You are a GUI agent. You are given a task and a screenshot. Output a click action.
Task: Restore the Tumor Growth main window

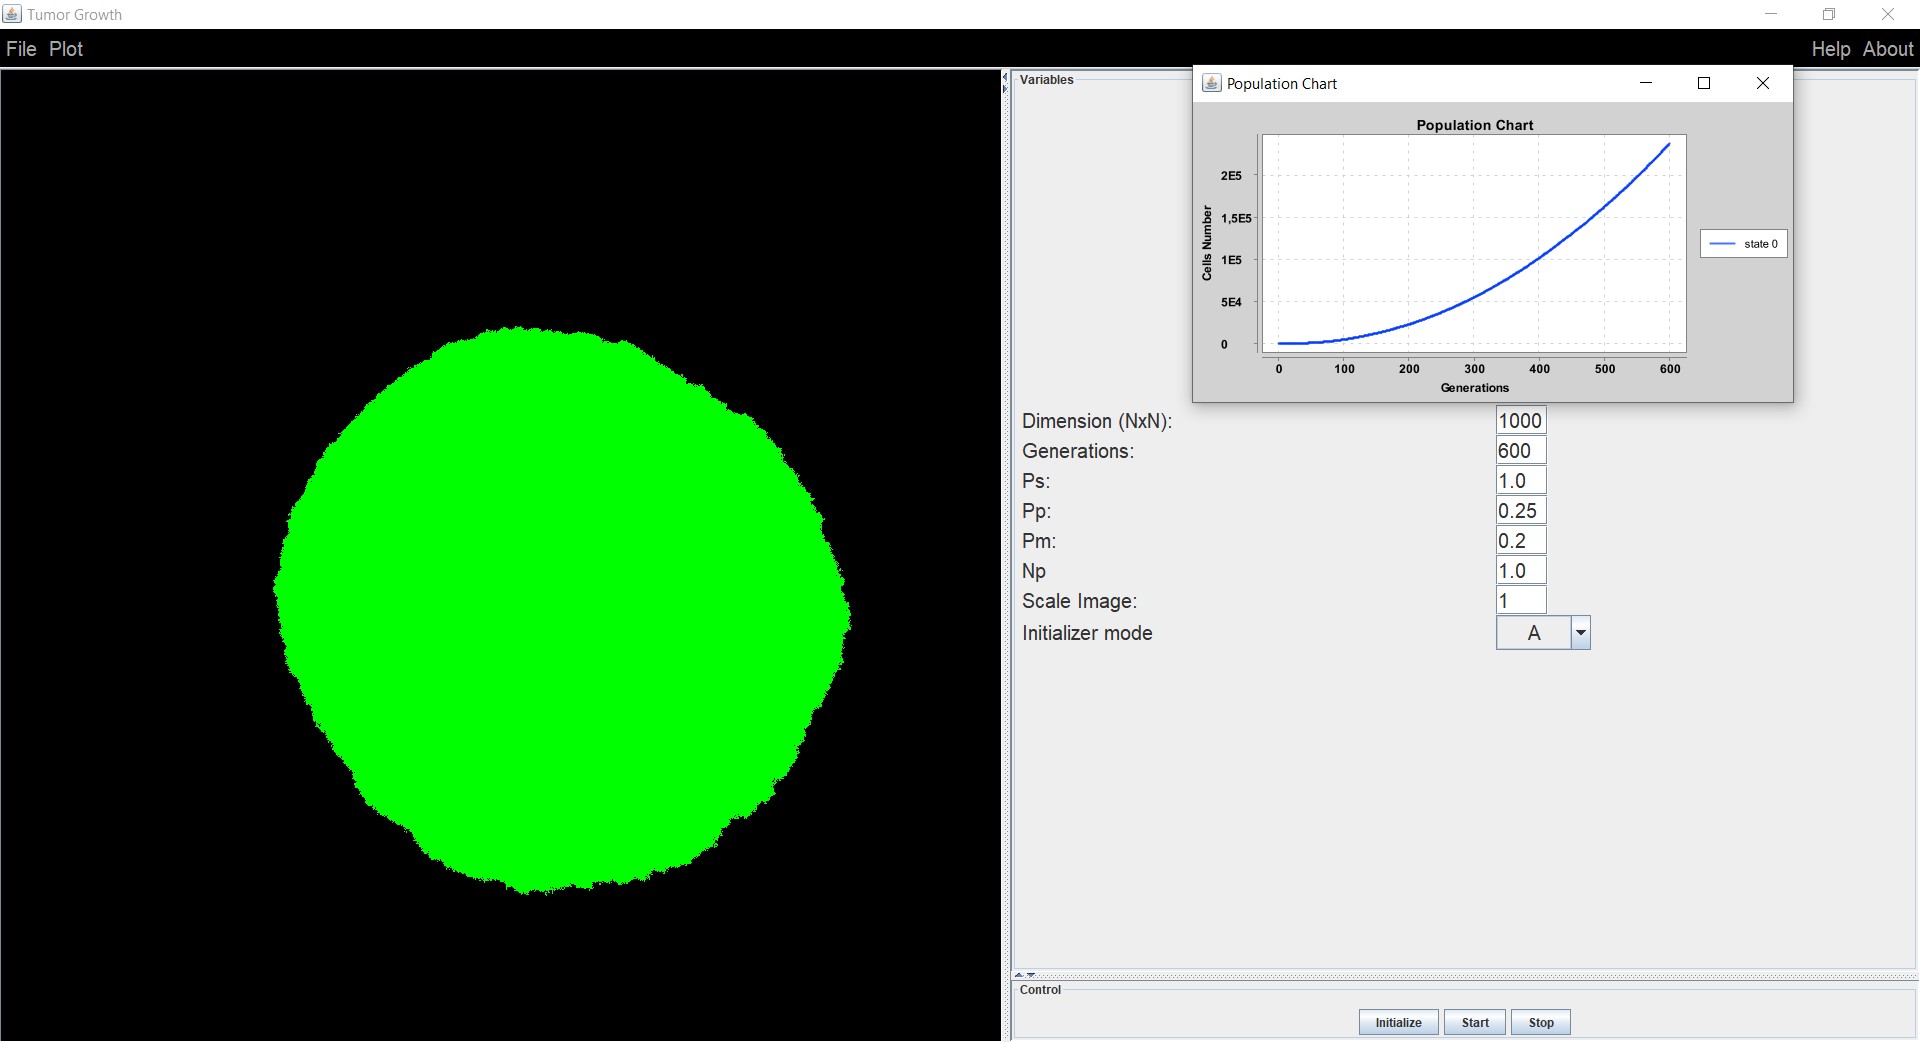coord(1829,14)
